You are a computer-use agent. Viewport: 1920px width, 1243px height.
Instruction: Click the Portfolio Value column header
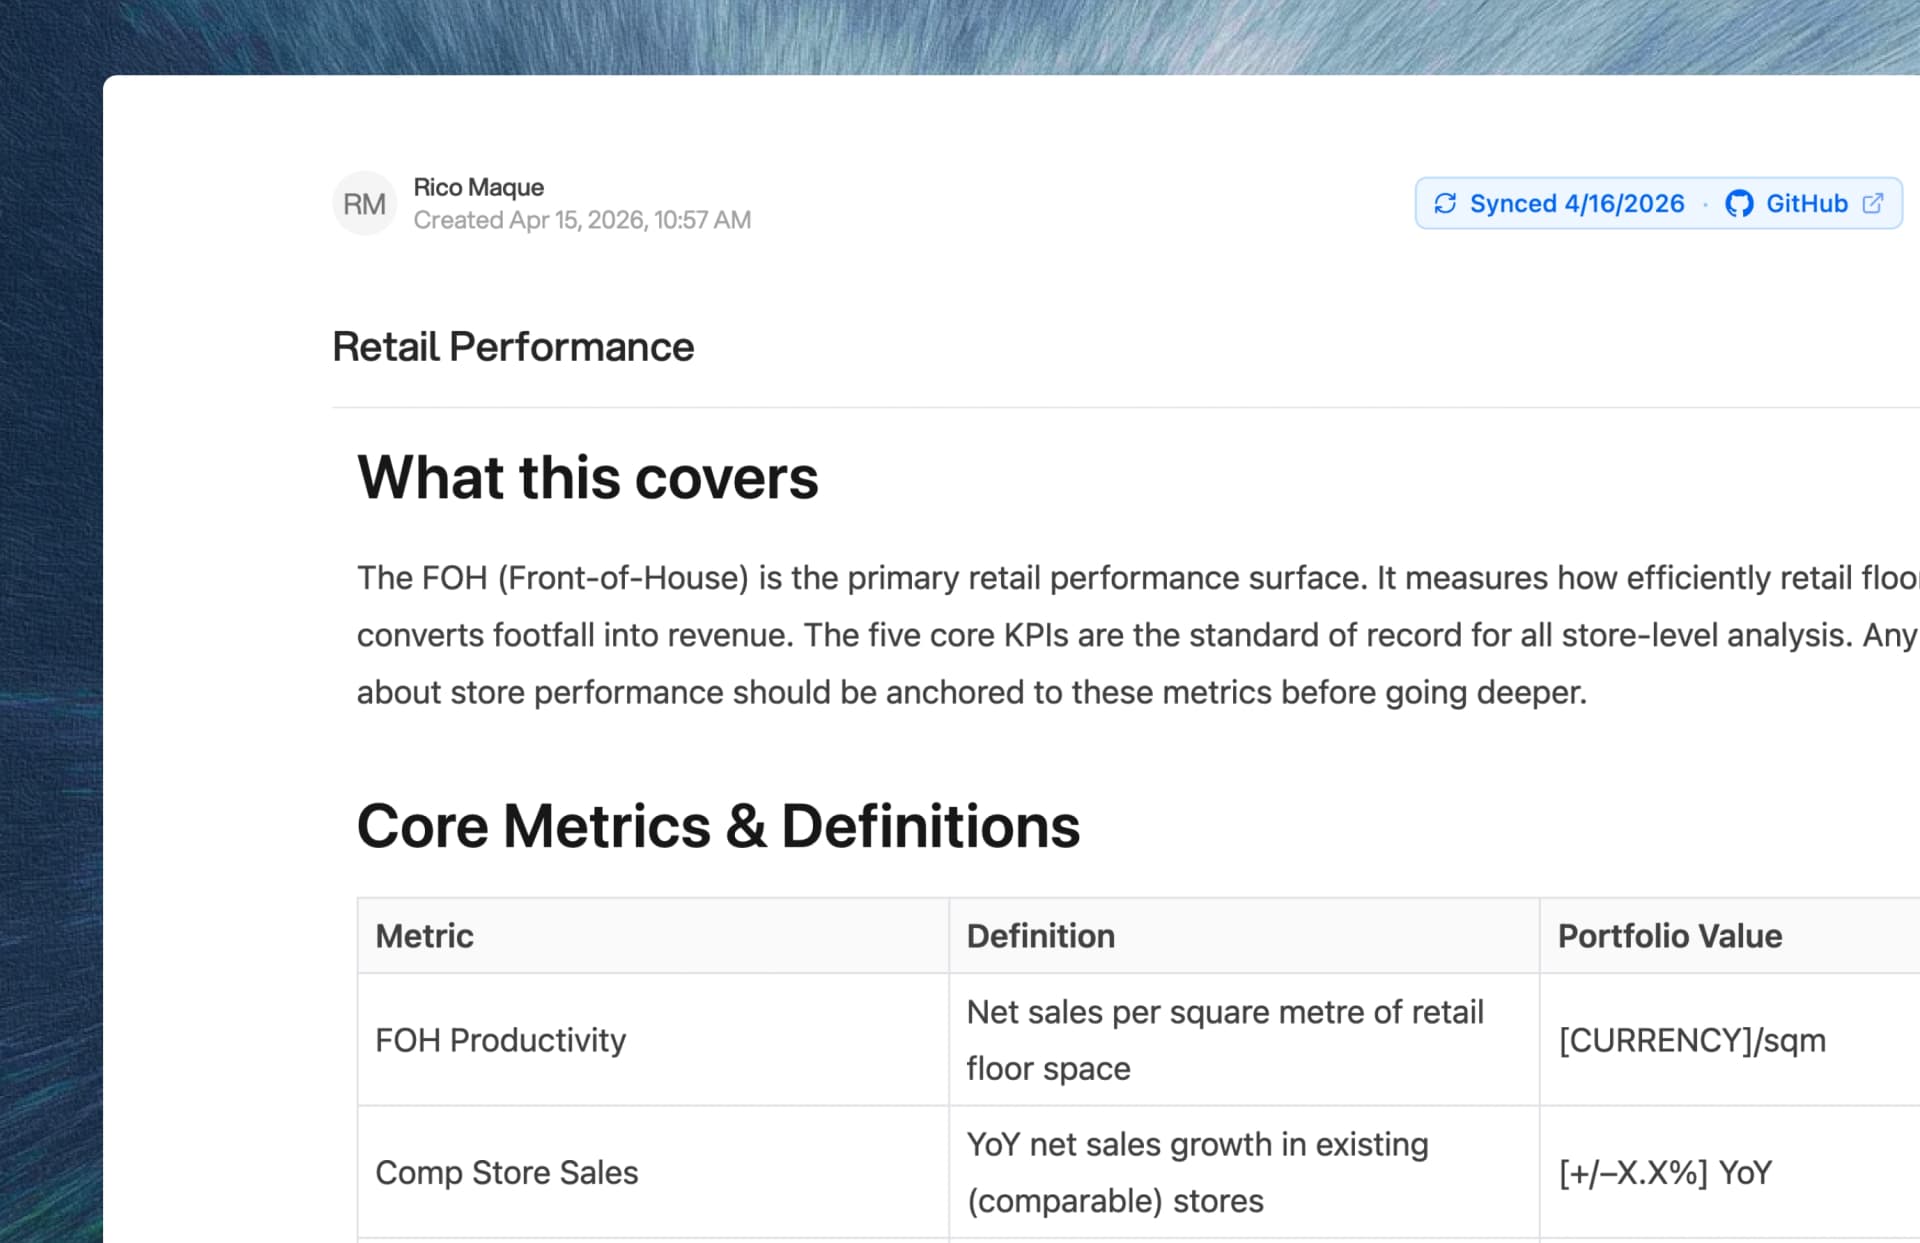coord(1669,936)
